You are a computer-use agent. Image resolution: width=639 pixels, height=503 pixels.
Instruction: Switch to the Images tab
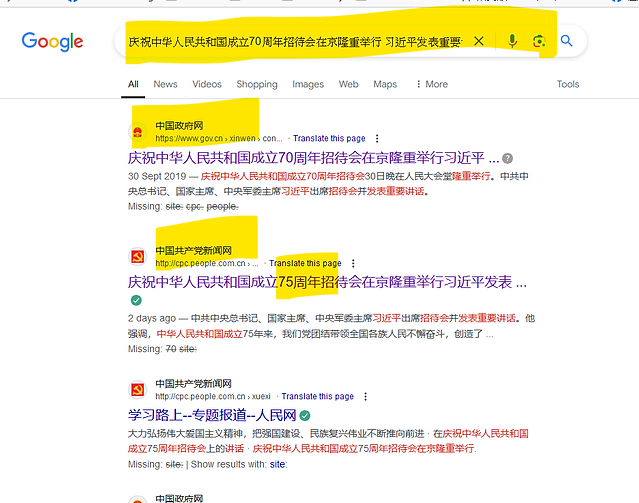[x=308, y=84]
